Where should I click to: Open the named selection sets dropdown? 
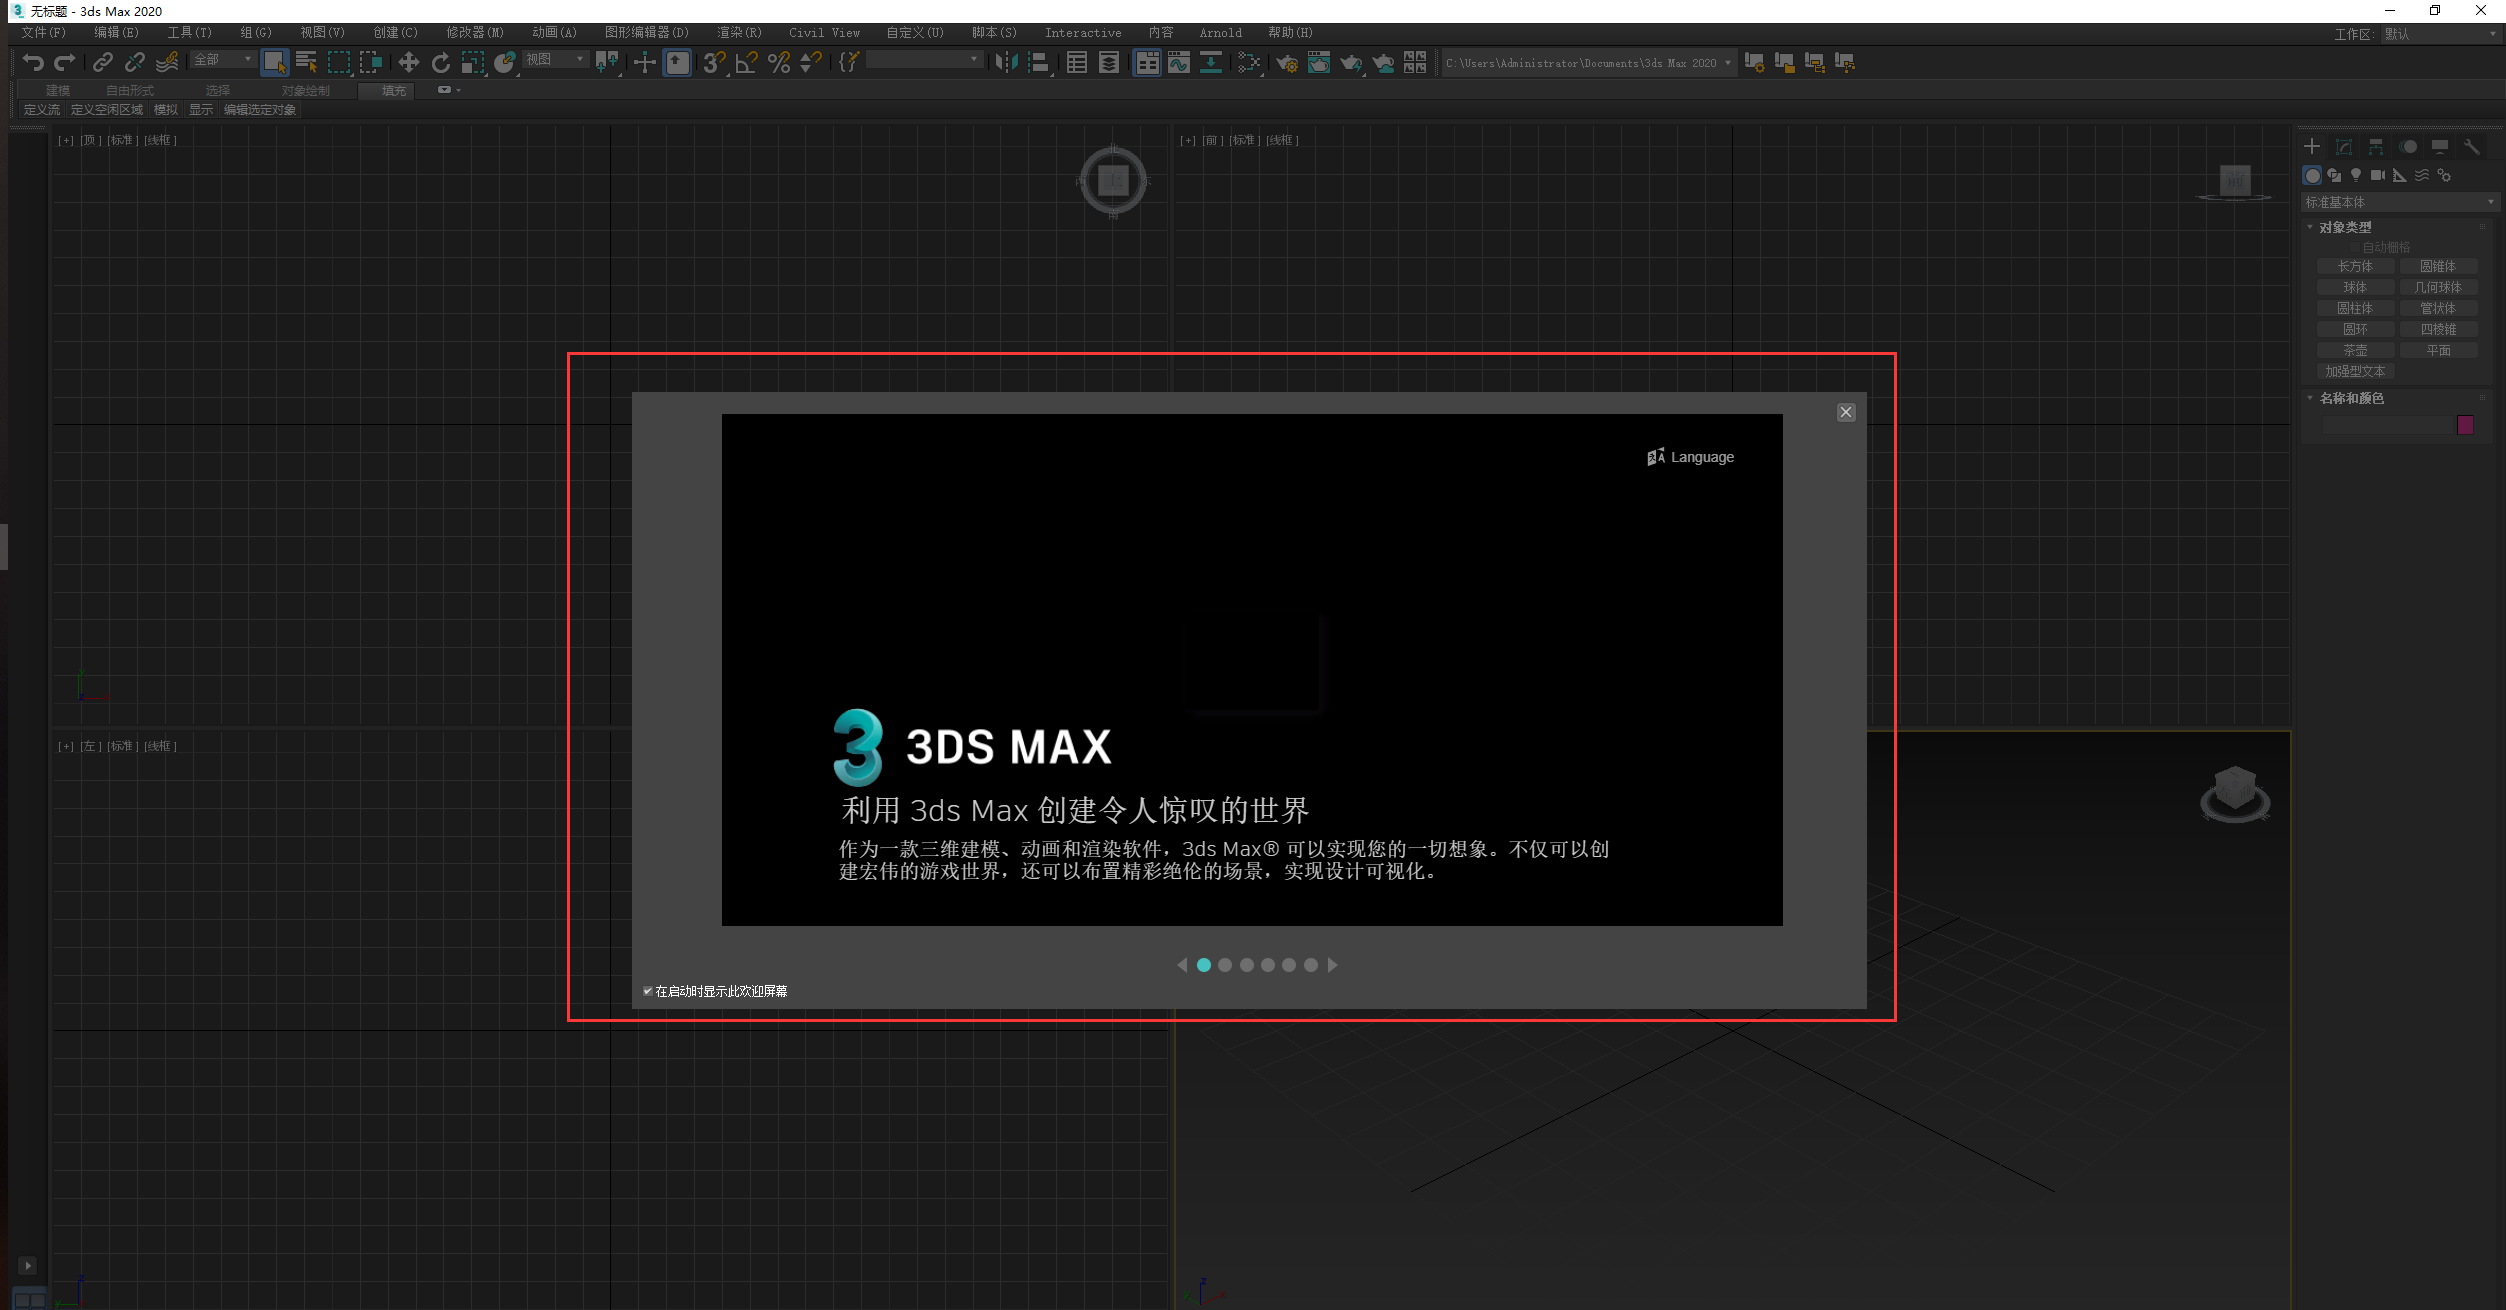pyautogui.click(x=923, y=60)
